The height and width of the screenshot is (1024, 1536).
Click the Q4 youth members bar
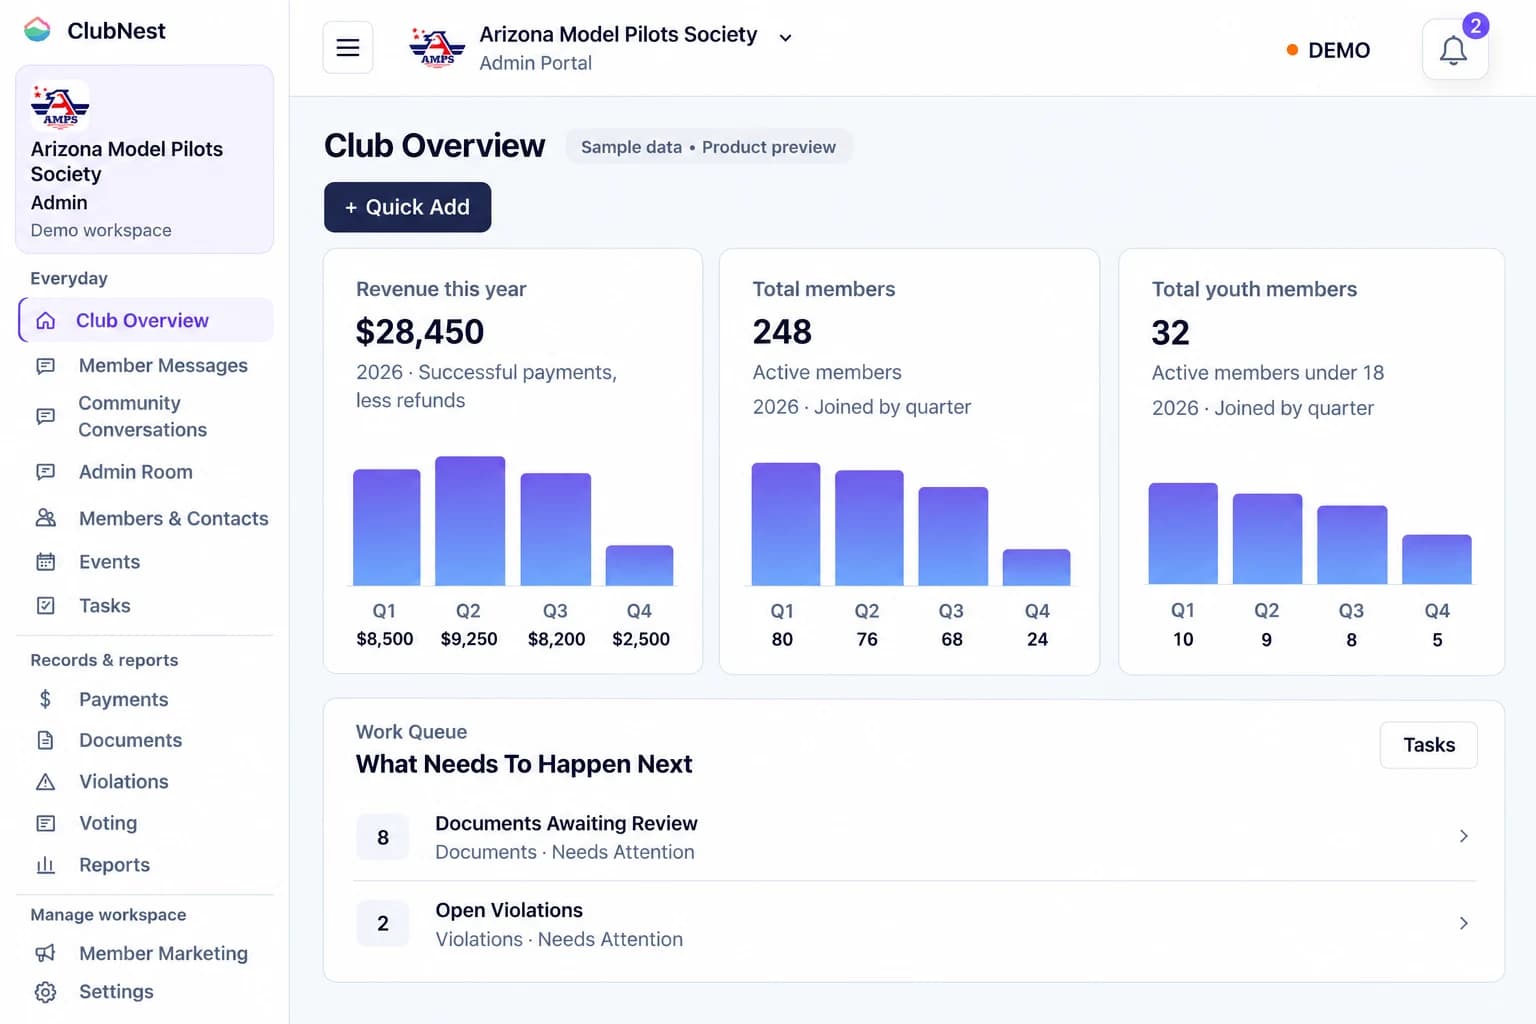pyautogui.click(x=1437, y=559)
